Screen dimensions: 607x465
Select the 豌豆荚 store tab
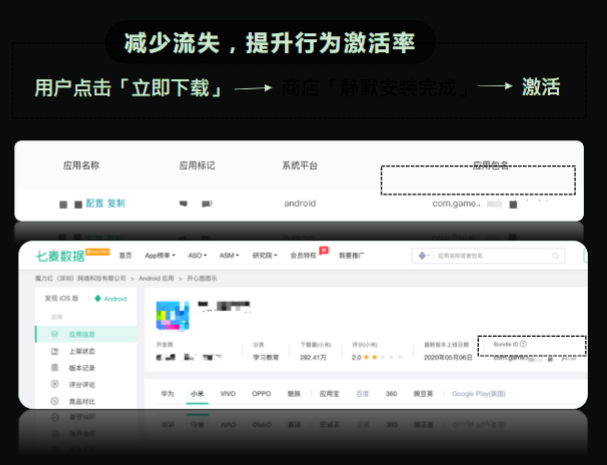(x=423, y=394)
